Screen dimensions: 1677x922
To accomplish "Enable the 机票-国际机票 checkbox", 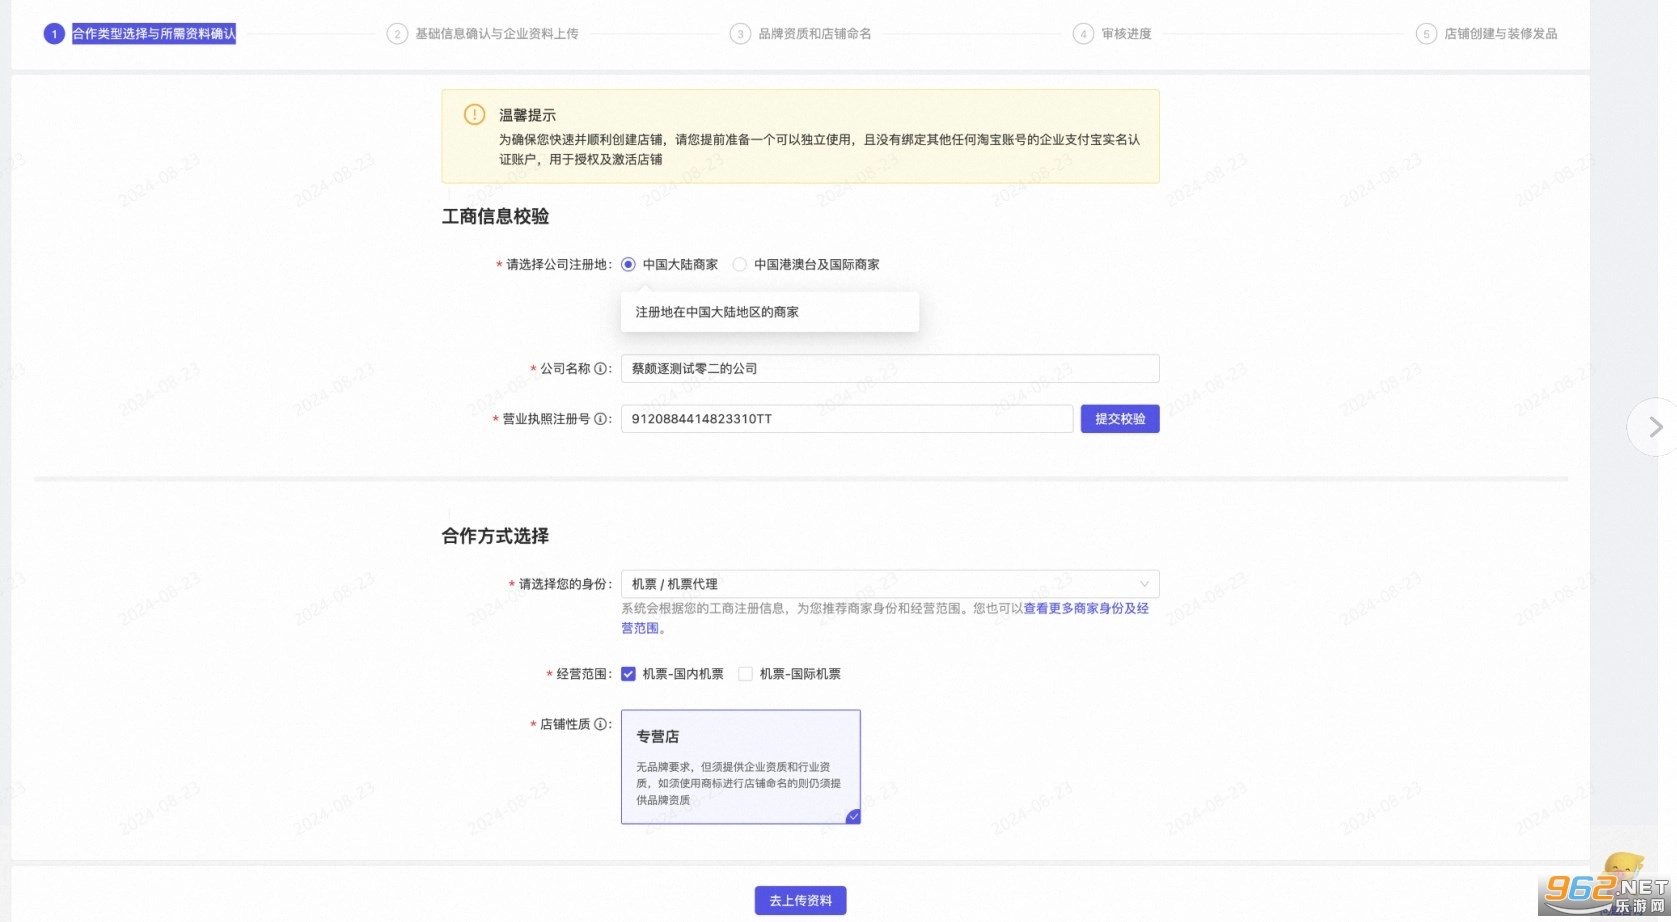I will (745, 674).
